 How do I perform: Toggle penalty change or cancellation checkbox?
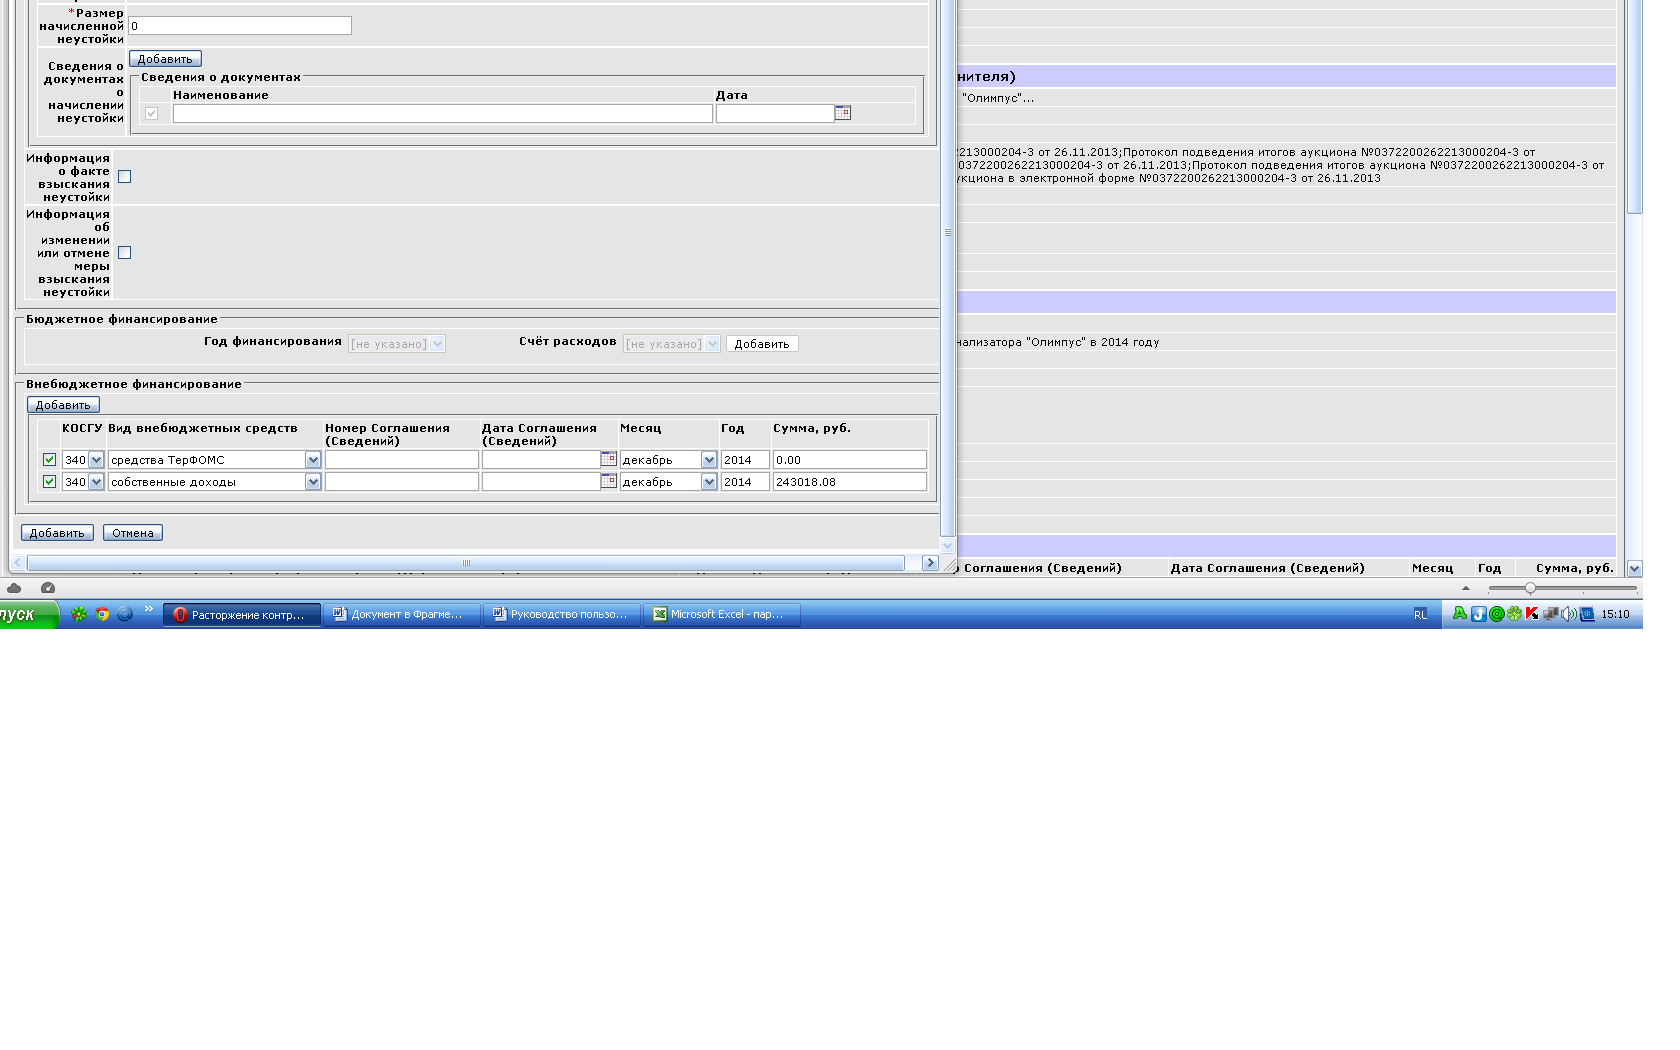pyautogui.click(x=125, y=253)
